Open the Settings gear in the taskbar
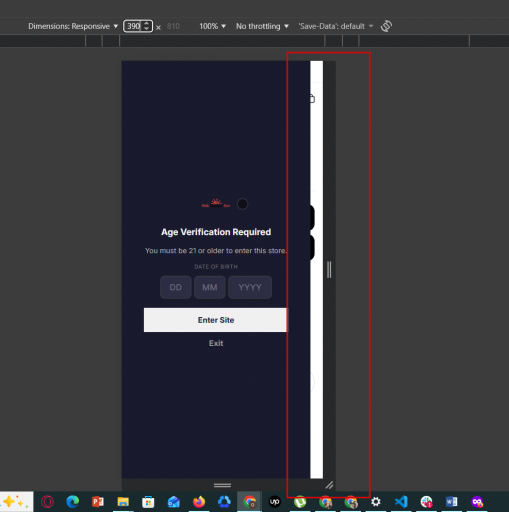 point(376,502)
